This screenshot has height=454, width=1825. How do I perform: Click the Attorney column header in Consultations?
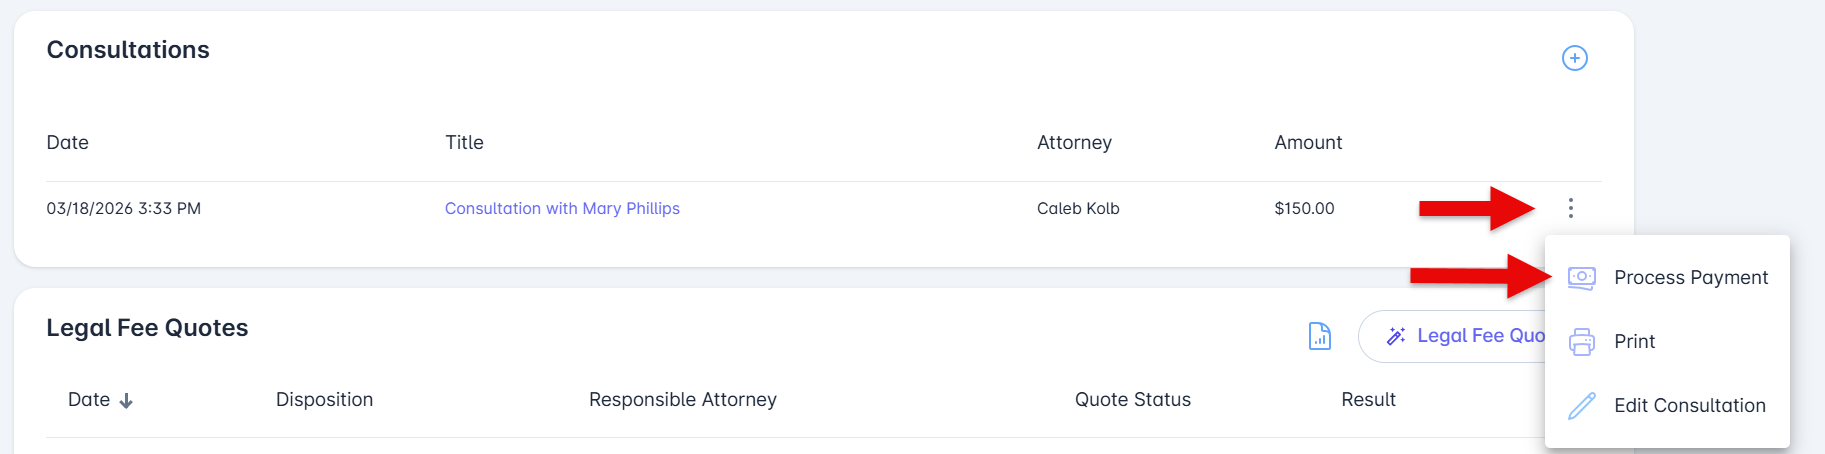coord(1074,143)
